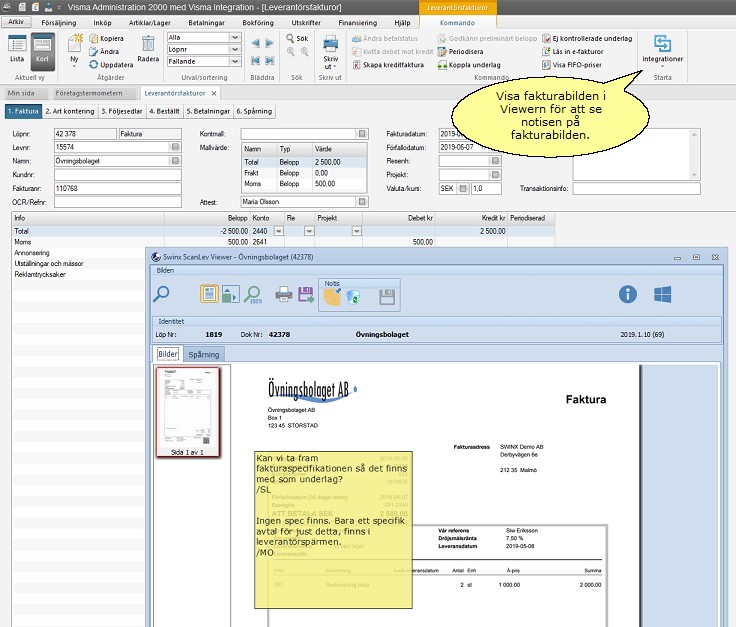Open Skriv ut printer button
This screenshot has height=627, width=736.
pos(330,52)
